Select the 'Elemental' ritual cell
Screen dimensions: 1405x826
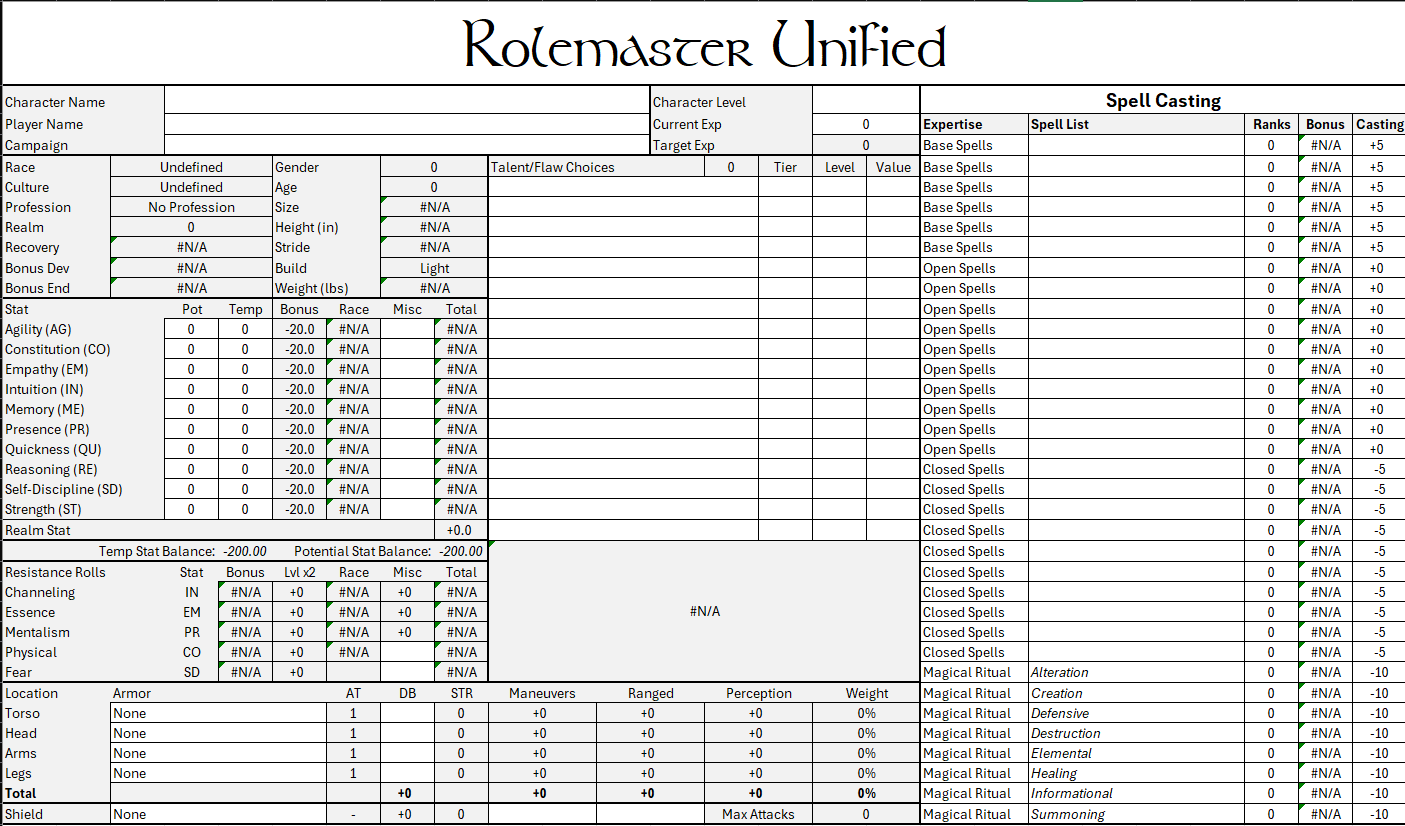1136,753
